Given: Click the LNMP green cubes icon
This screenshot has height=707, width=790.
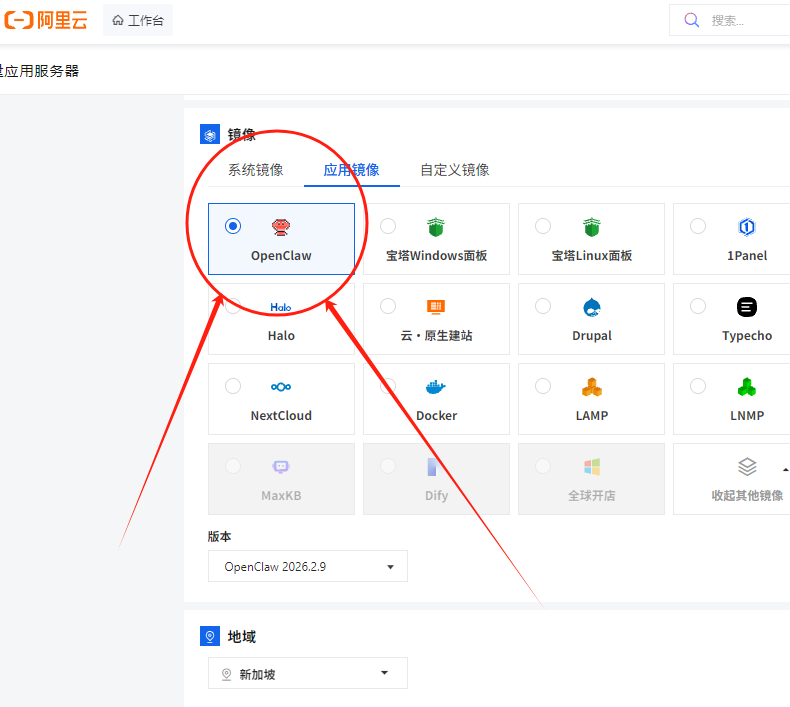Looking at the screenshot, I should 747,387.
